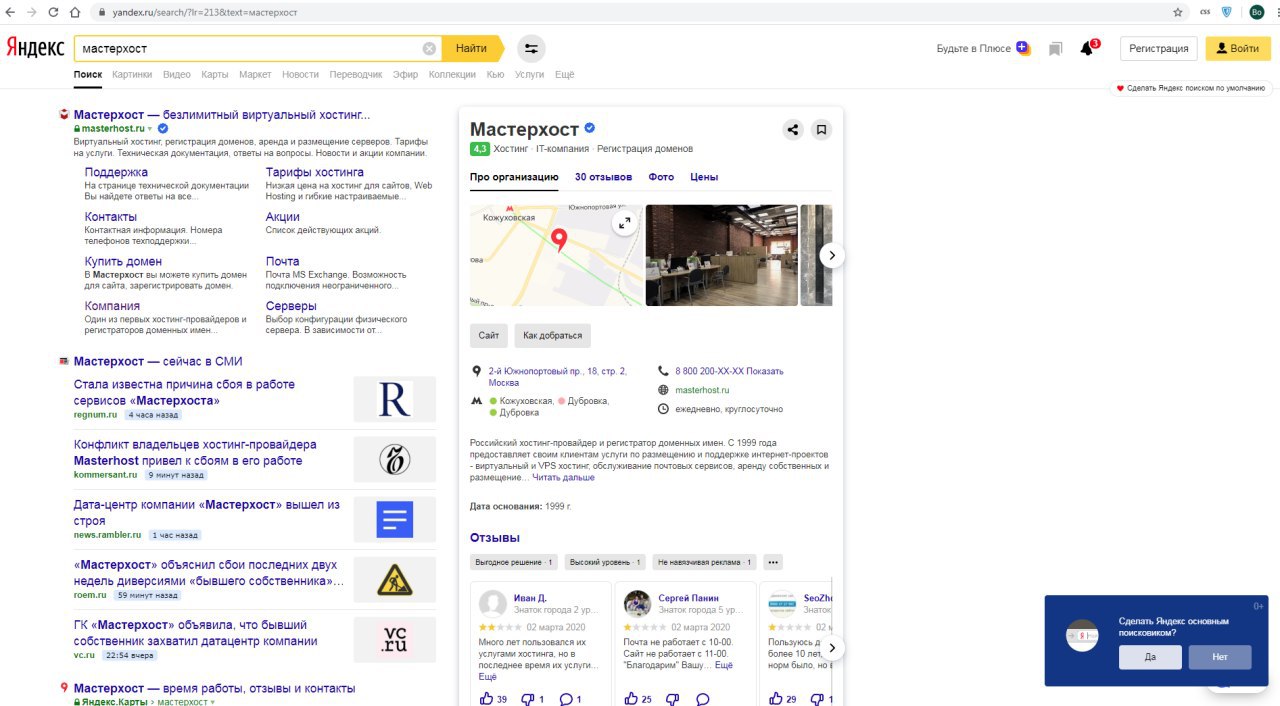This screenshot has width=1280, height=706.
Task: Open Сергей Панин profile avatar
Action: pyautogui.click(x=637, y=604)
